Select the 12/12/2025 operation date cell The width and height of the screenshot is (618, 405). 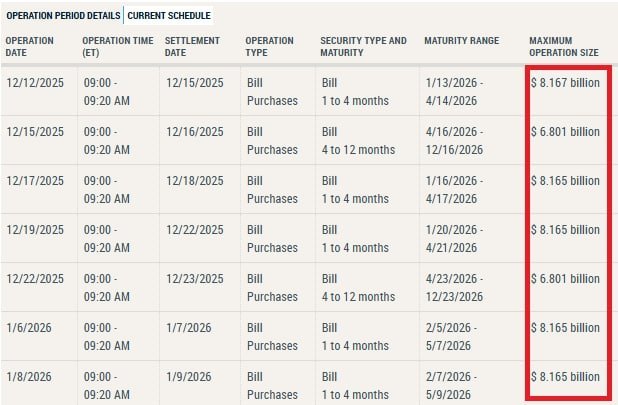click(x=35, y=83)
